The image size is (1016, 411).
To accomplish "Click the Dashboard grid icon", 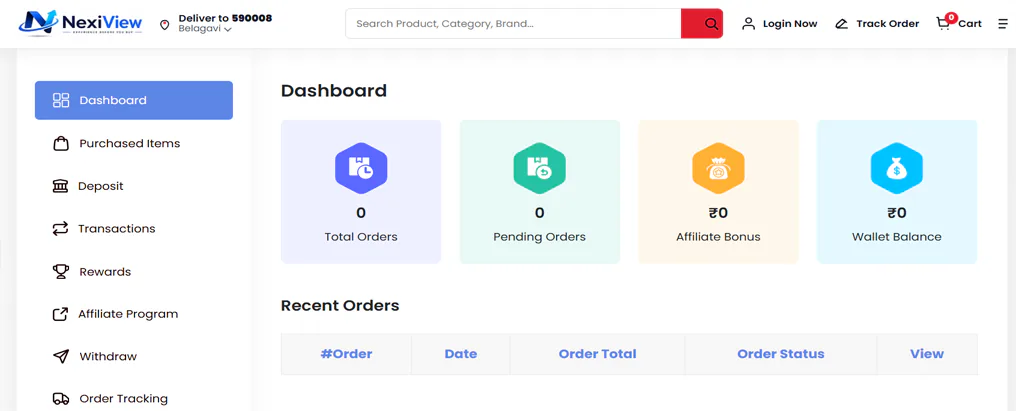I will pyautogui.click(x=61, y=100).
